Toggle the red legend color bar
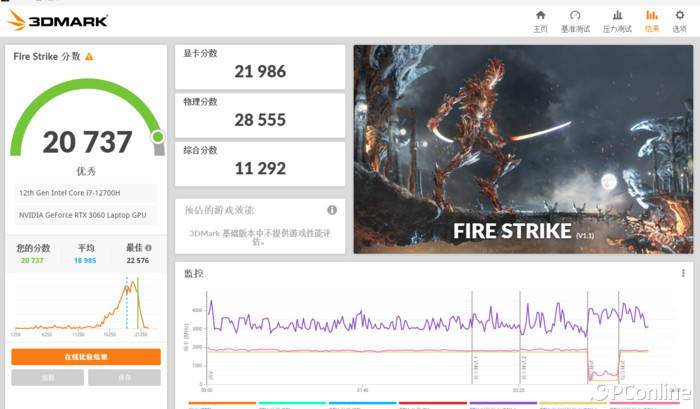 [x=433, y=403]
